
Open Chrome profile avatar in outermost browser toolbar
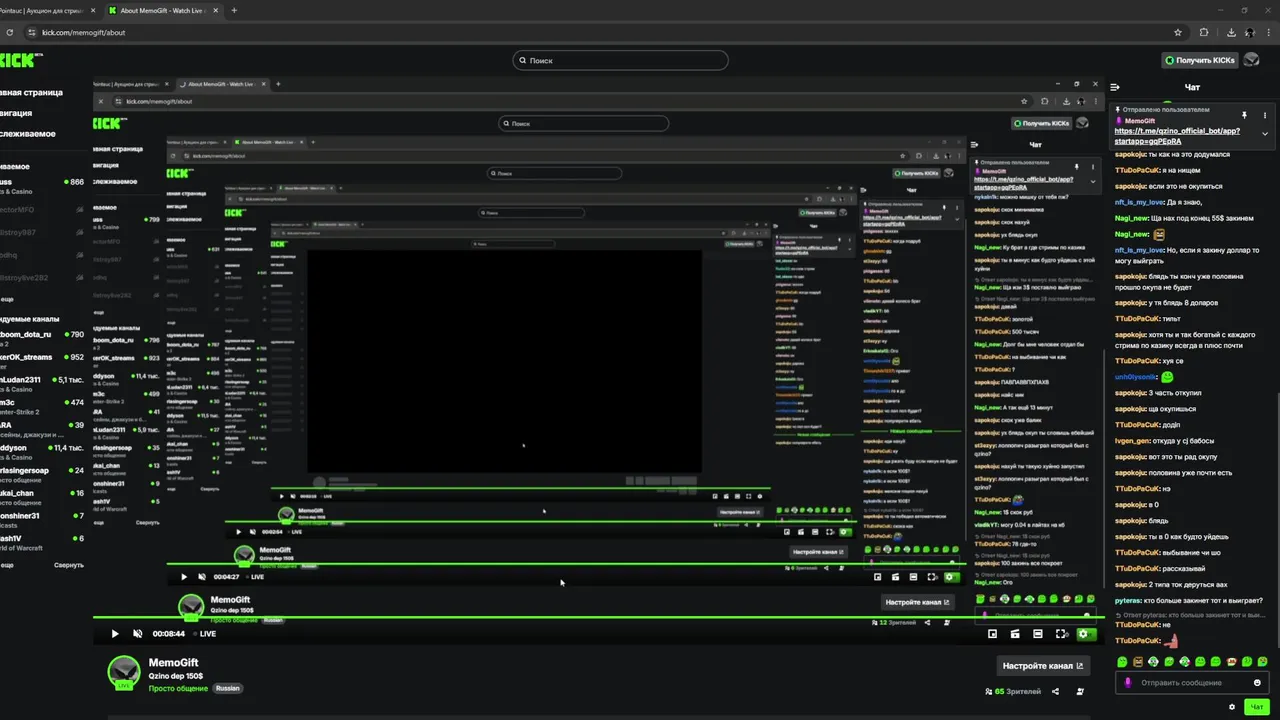[1250, 32]
